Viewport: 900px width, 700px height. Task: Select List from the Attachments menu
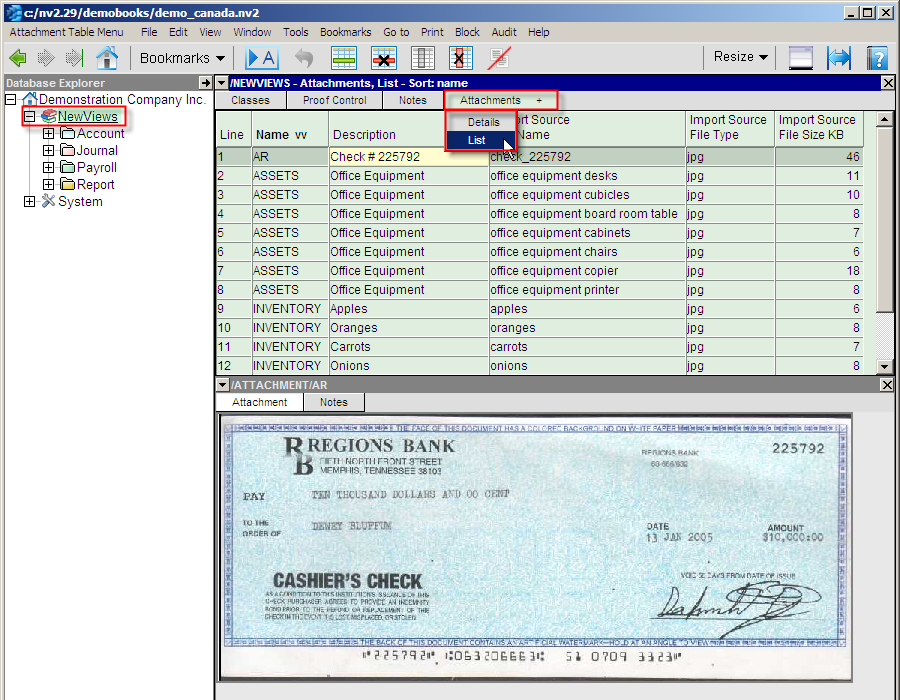click(477, 140)
